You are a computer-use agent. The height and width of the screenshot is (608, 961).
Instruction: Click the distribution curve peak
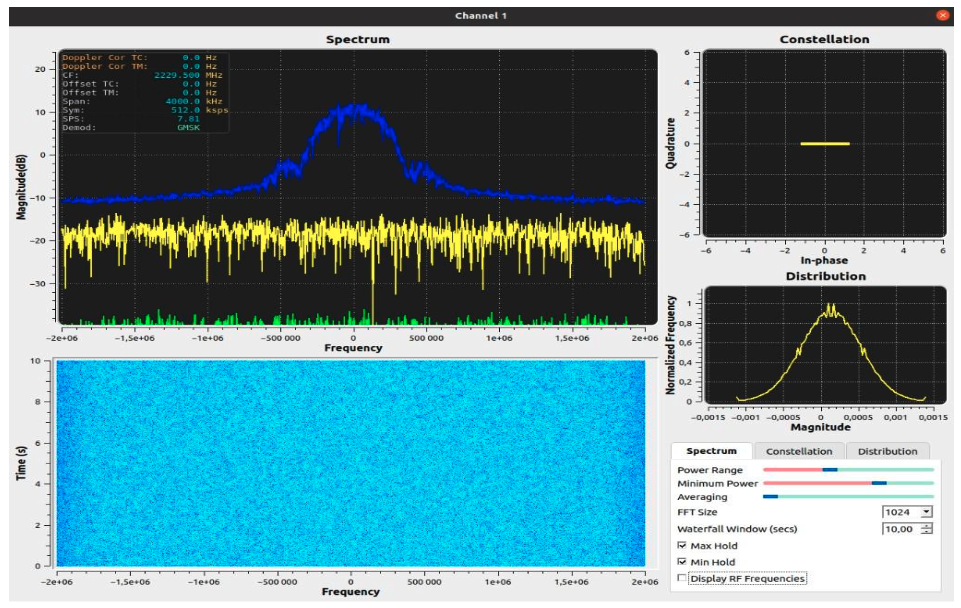click(x=831, y=308)
